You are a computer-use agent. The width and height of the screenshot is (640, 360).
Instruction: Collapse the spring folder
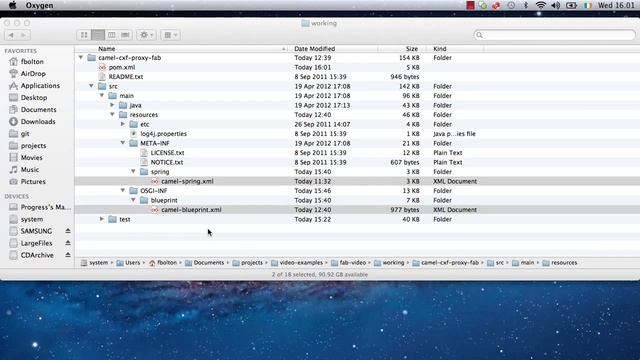point(133,171)
